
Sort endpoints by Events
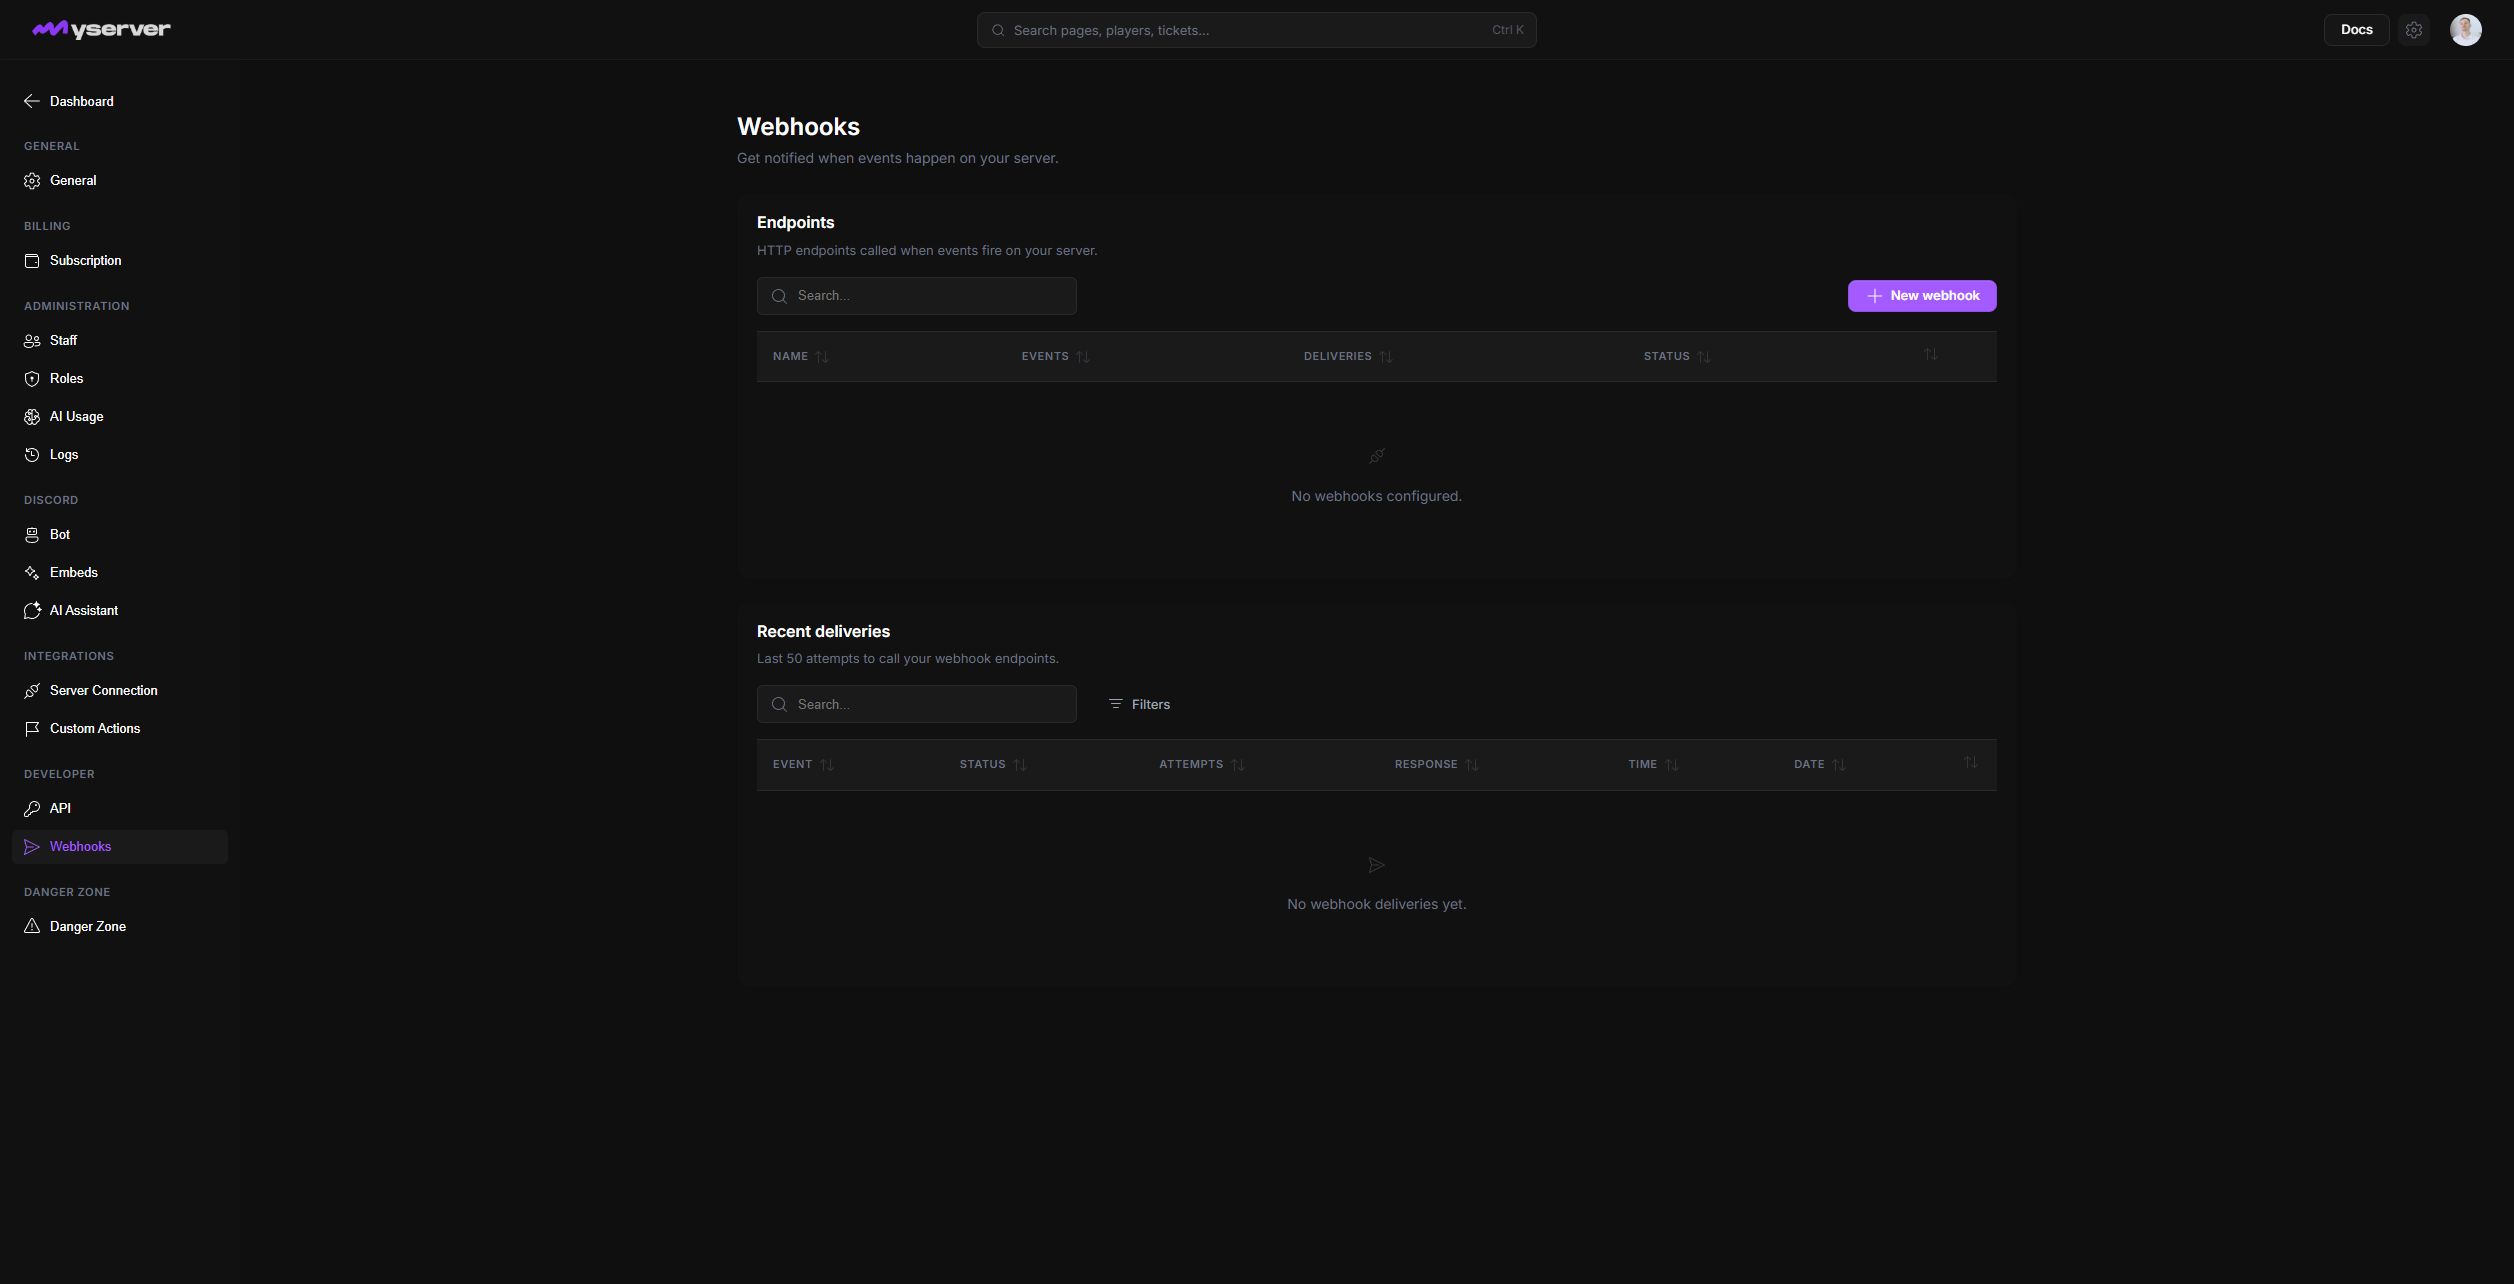coord(1055,357)
